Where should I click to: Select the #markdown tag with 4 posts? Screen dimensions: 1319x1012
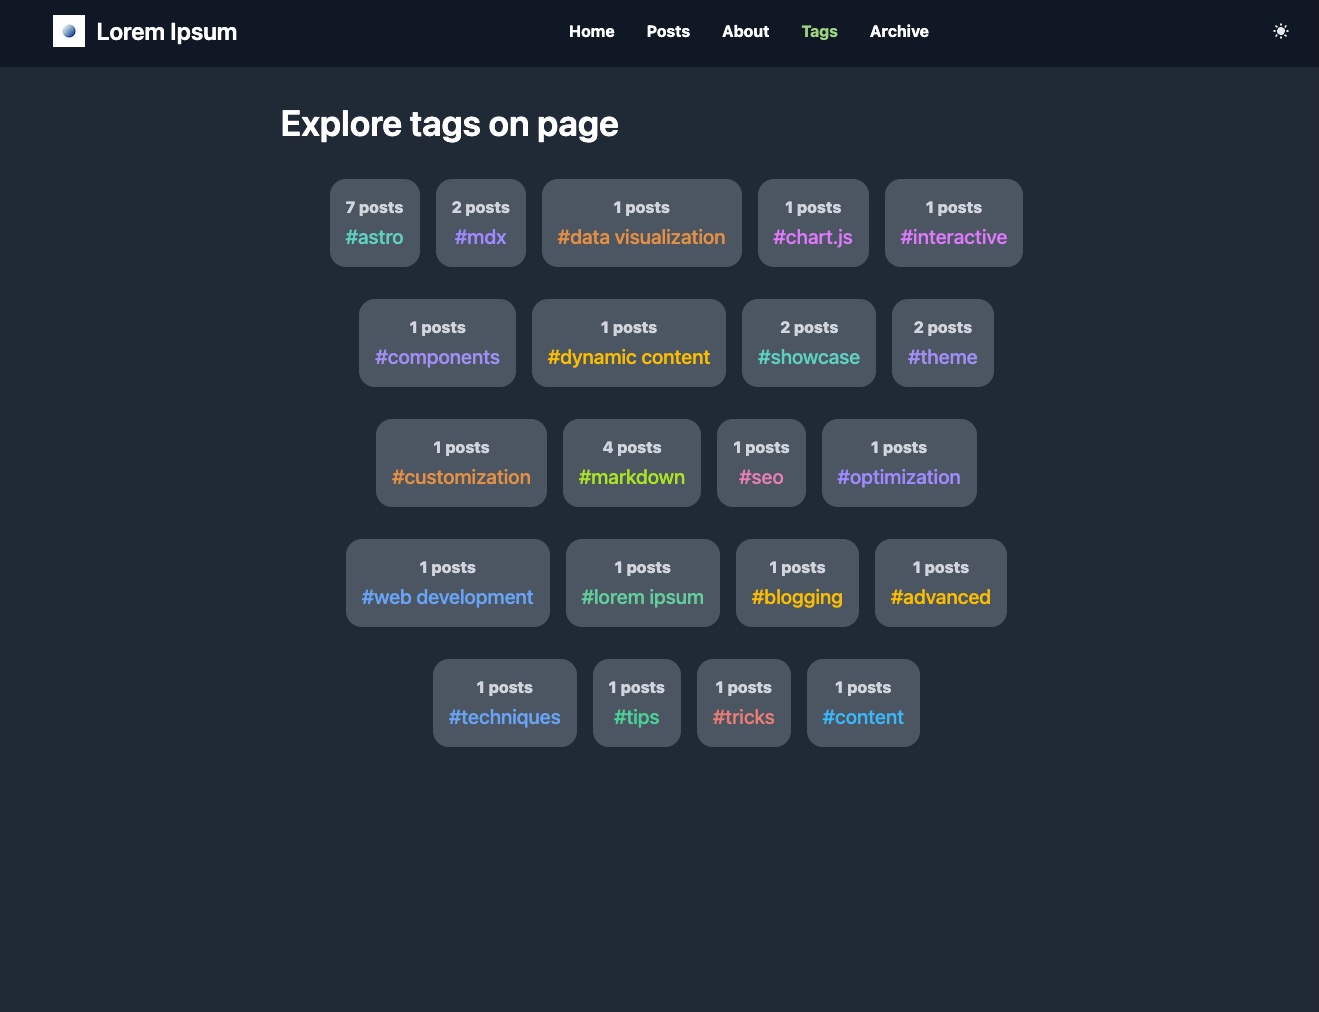[x=631, y=463]
